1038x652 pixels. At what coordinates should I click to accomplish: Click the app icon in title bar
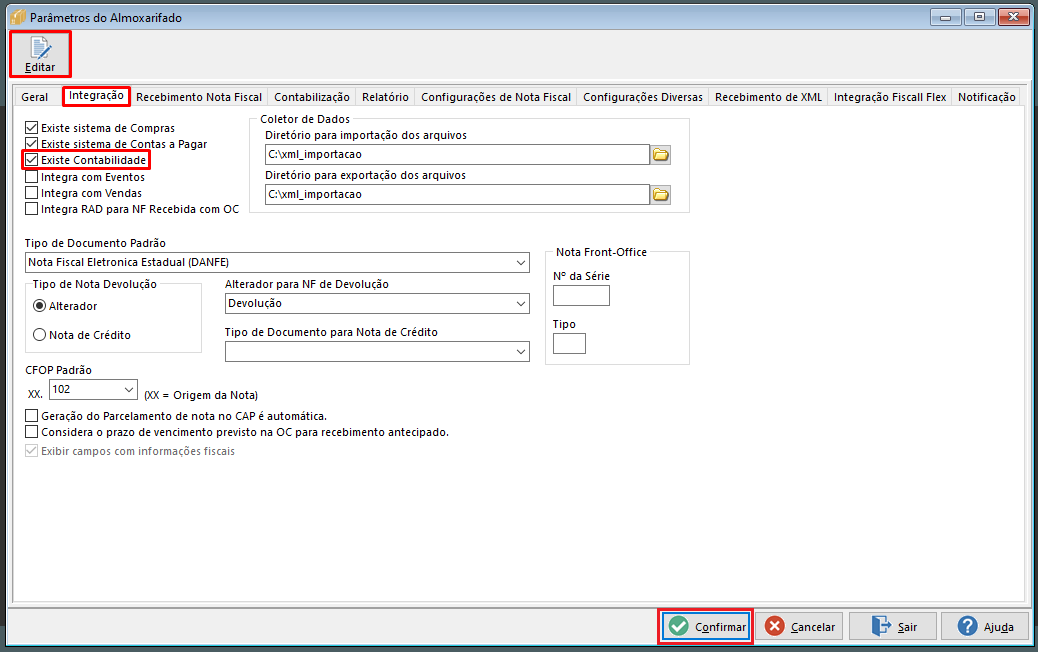pos(18,17)
